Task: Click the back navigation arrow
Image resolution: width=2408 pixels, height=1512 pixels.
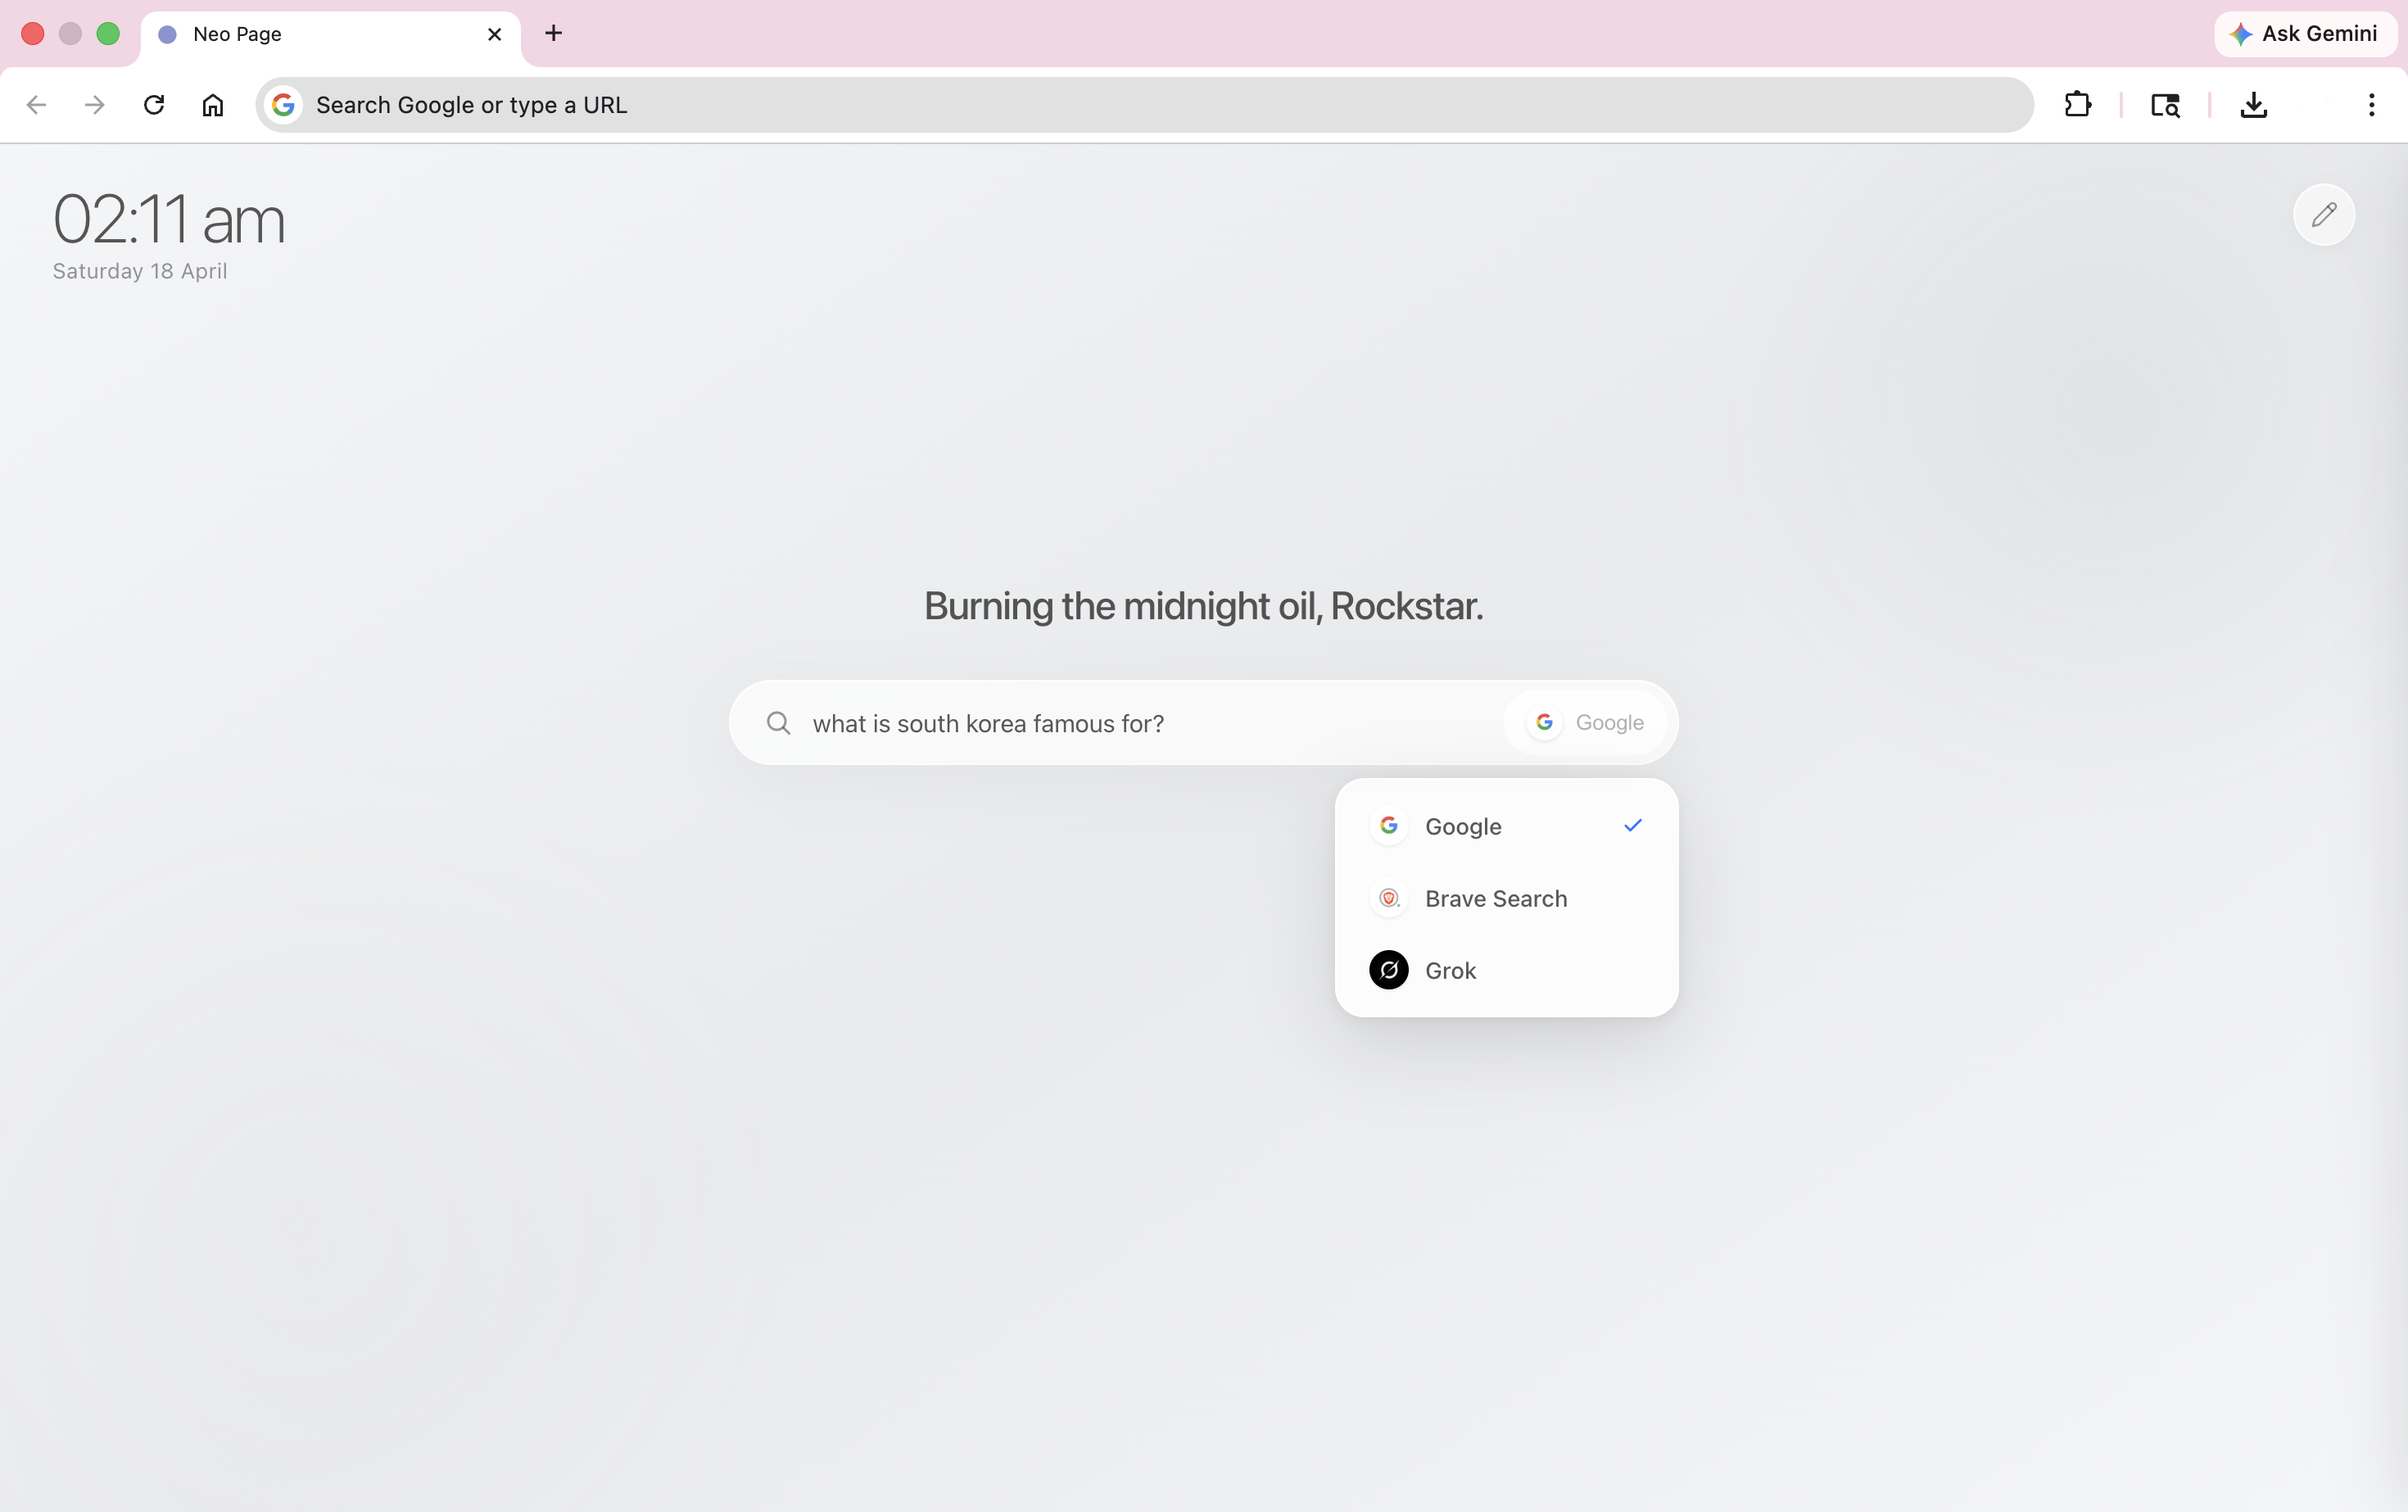Action: 37,105
